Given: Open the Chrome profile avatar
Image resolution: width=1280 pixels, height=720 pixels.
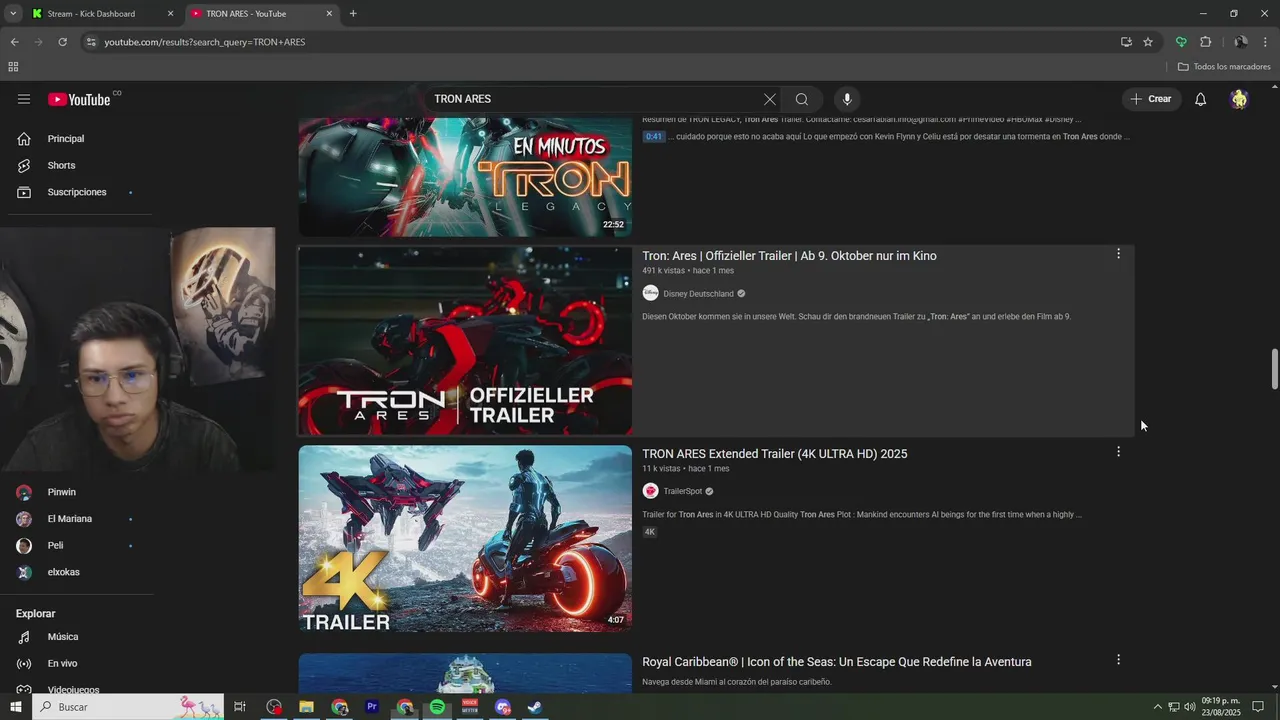Looking at the screenshot, I should pyautogui.click(x=1241, y=42).
